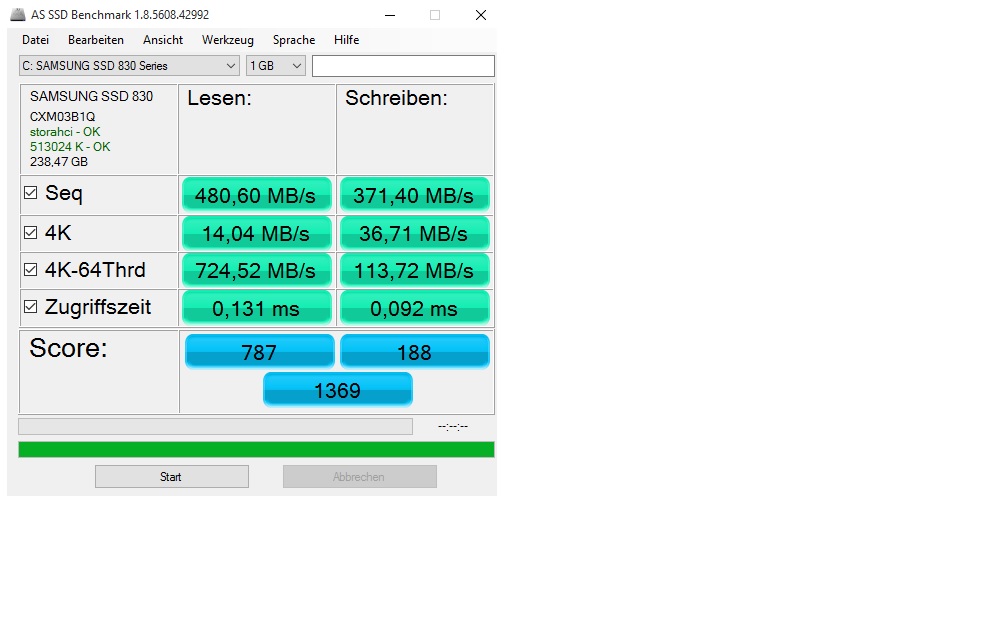Click the empty text field beside size
The width and height of the screenshot is (1008, 630).
pos(403,66)
